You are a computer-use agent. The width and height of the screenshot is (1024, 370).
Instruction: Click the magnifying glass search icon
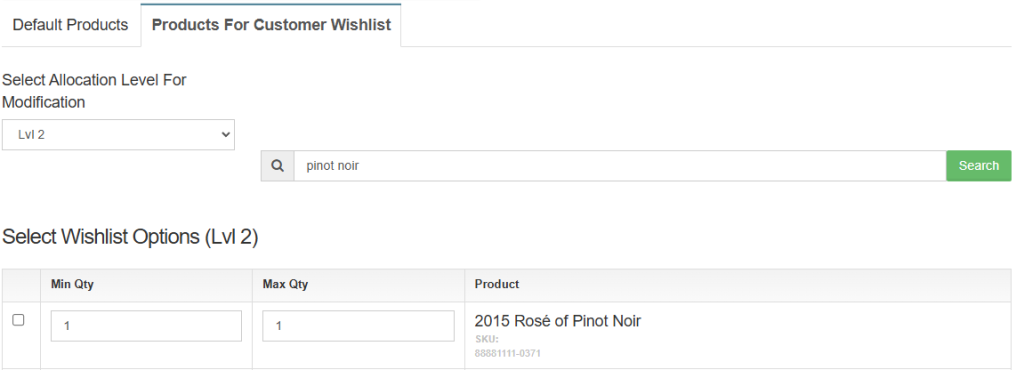point(278,166)
